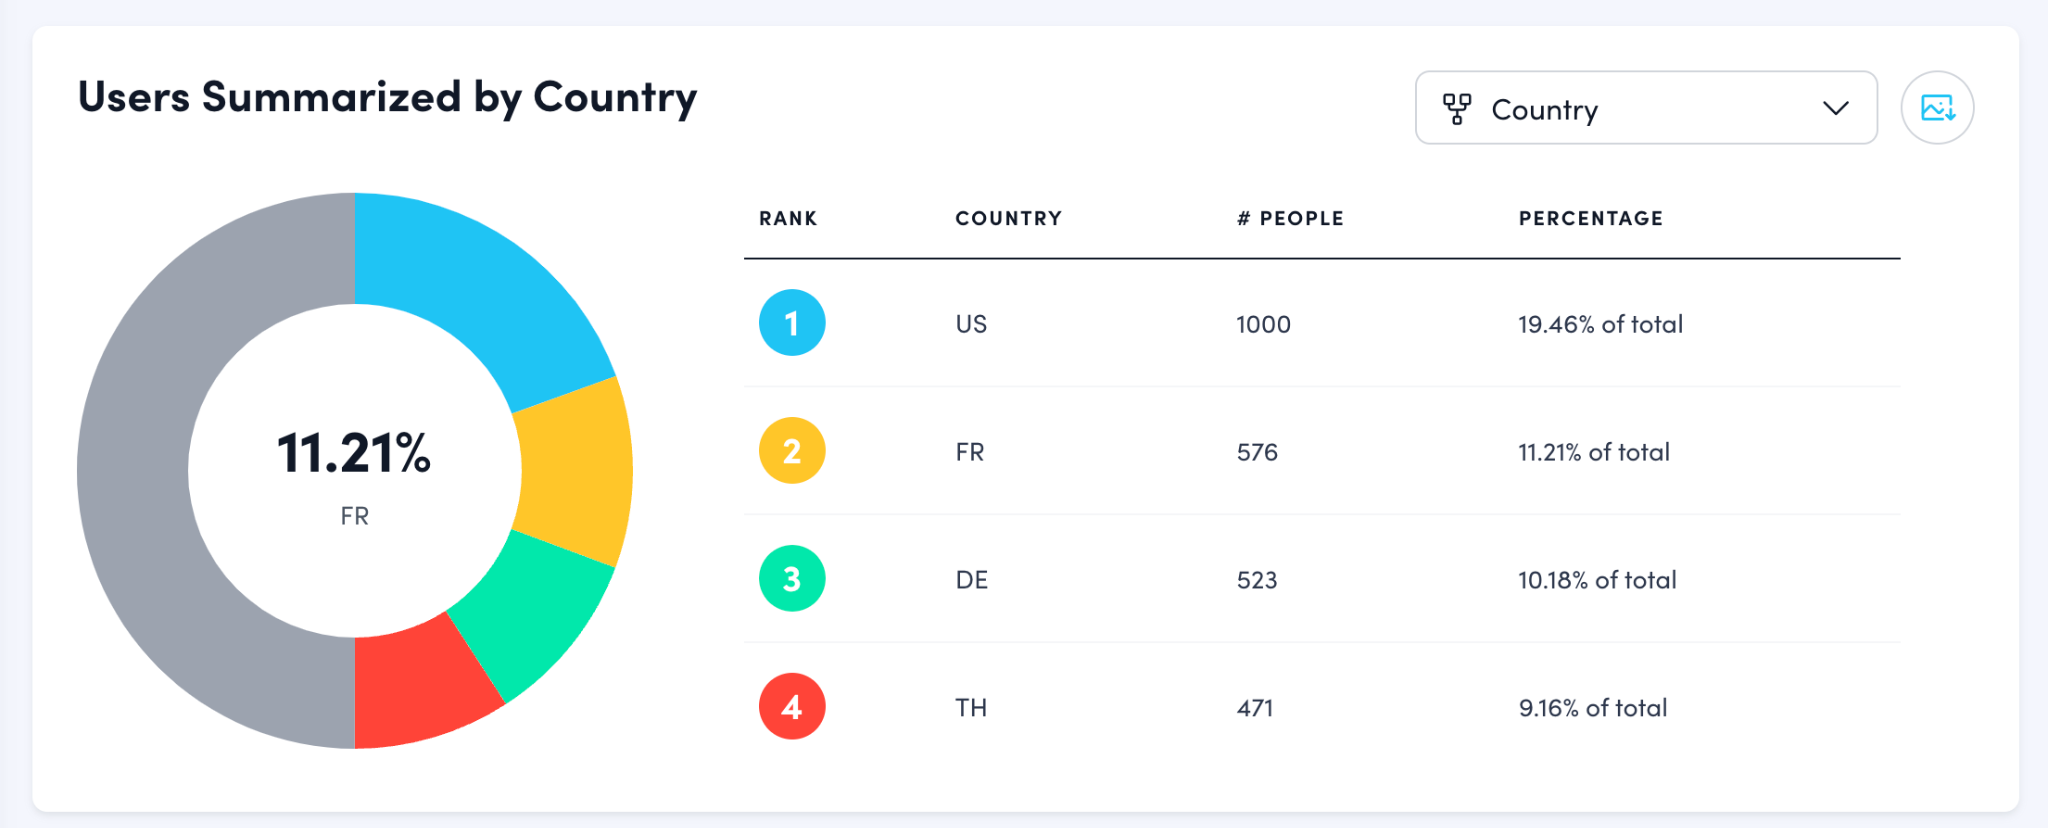Click the COUNTRY column header
Viewport: 2048px width, 828px height.
pos(1008,219)
